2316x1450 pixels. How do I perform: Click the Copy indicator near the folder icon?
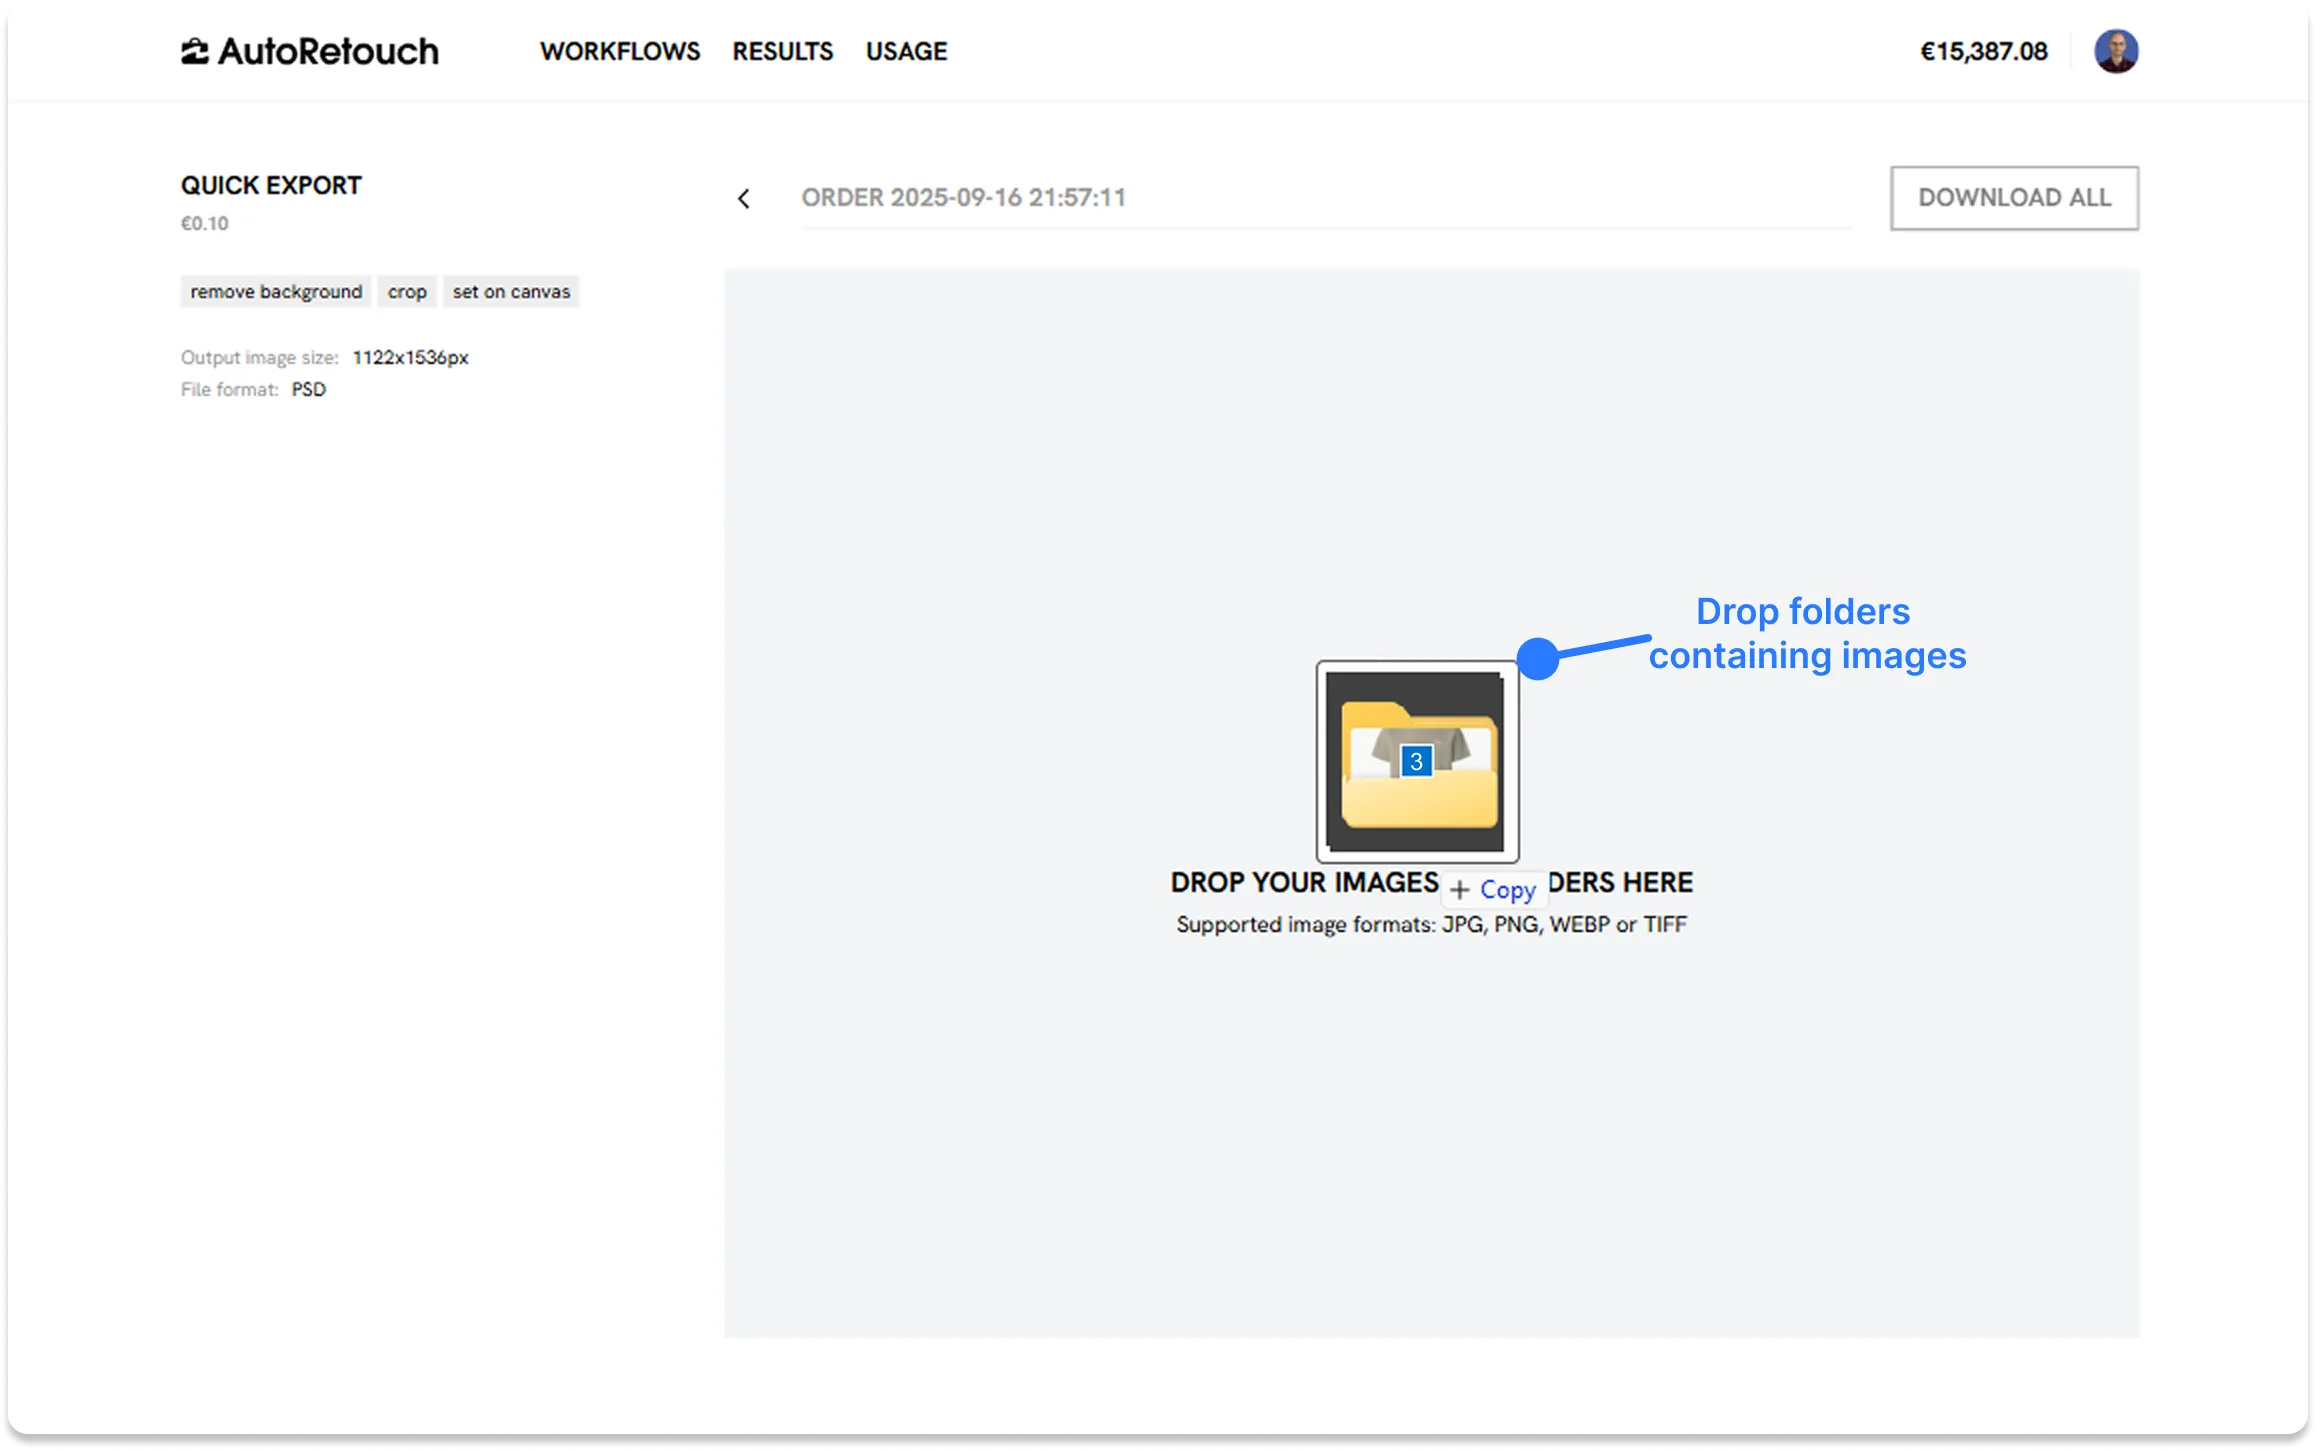pos(1493,889)
